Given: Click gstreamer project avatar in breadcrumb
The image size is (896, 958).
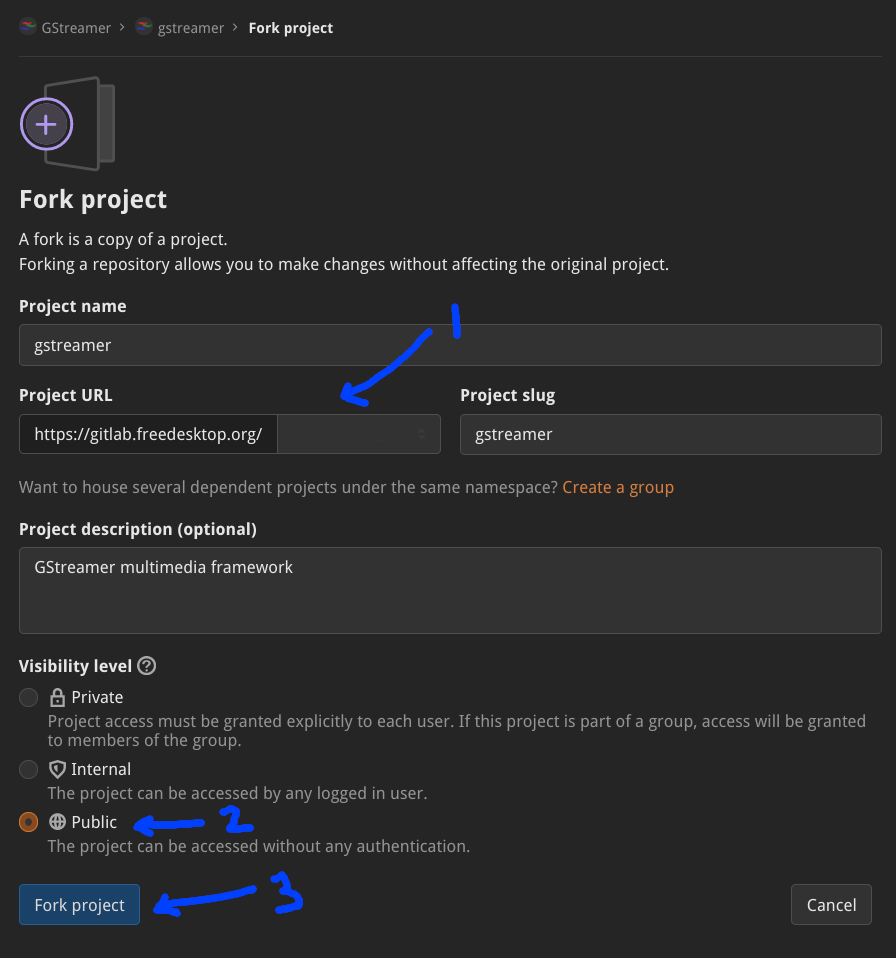Looking at the screenshot, I should (x=144, y=28).
